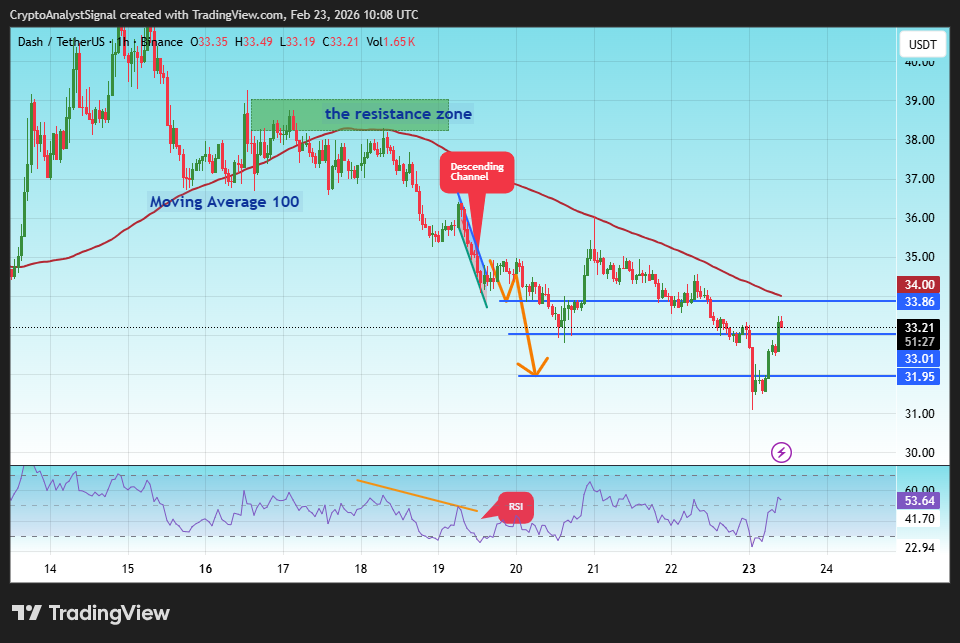The width and height of the screenshot is (960, 643).
Task: Click the 31.00 price axis label
Action: [x=920, y=413]
